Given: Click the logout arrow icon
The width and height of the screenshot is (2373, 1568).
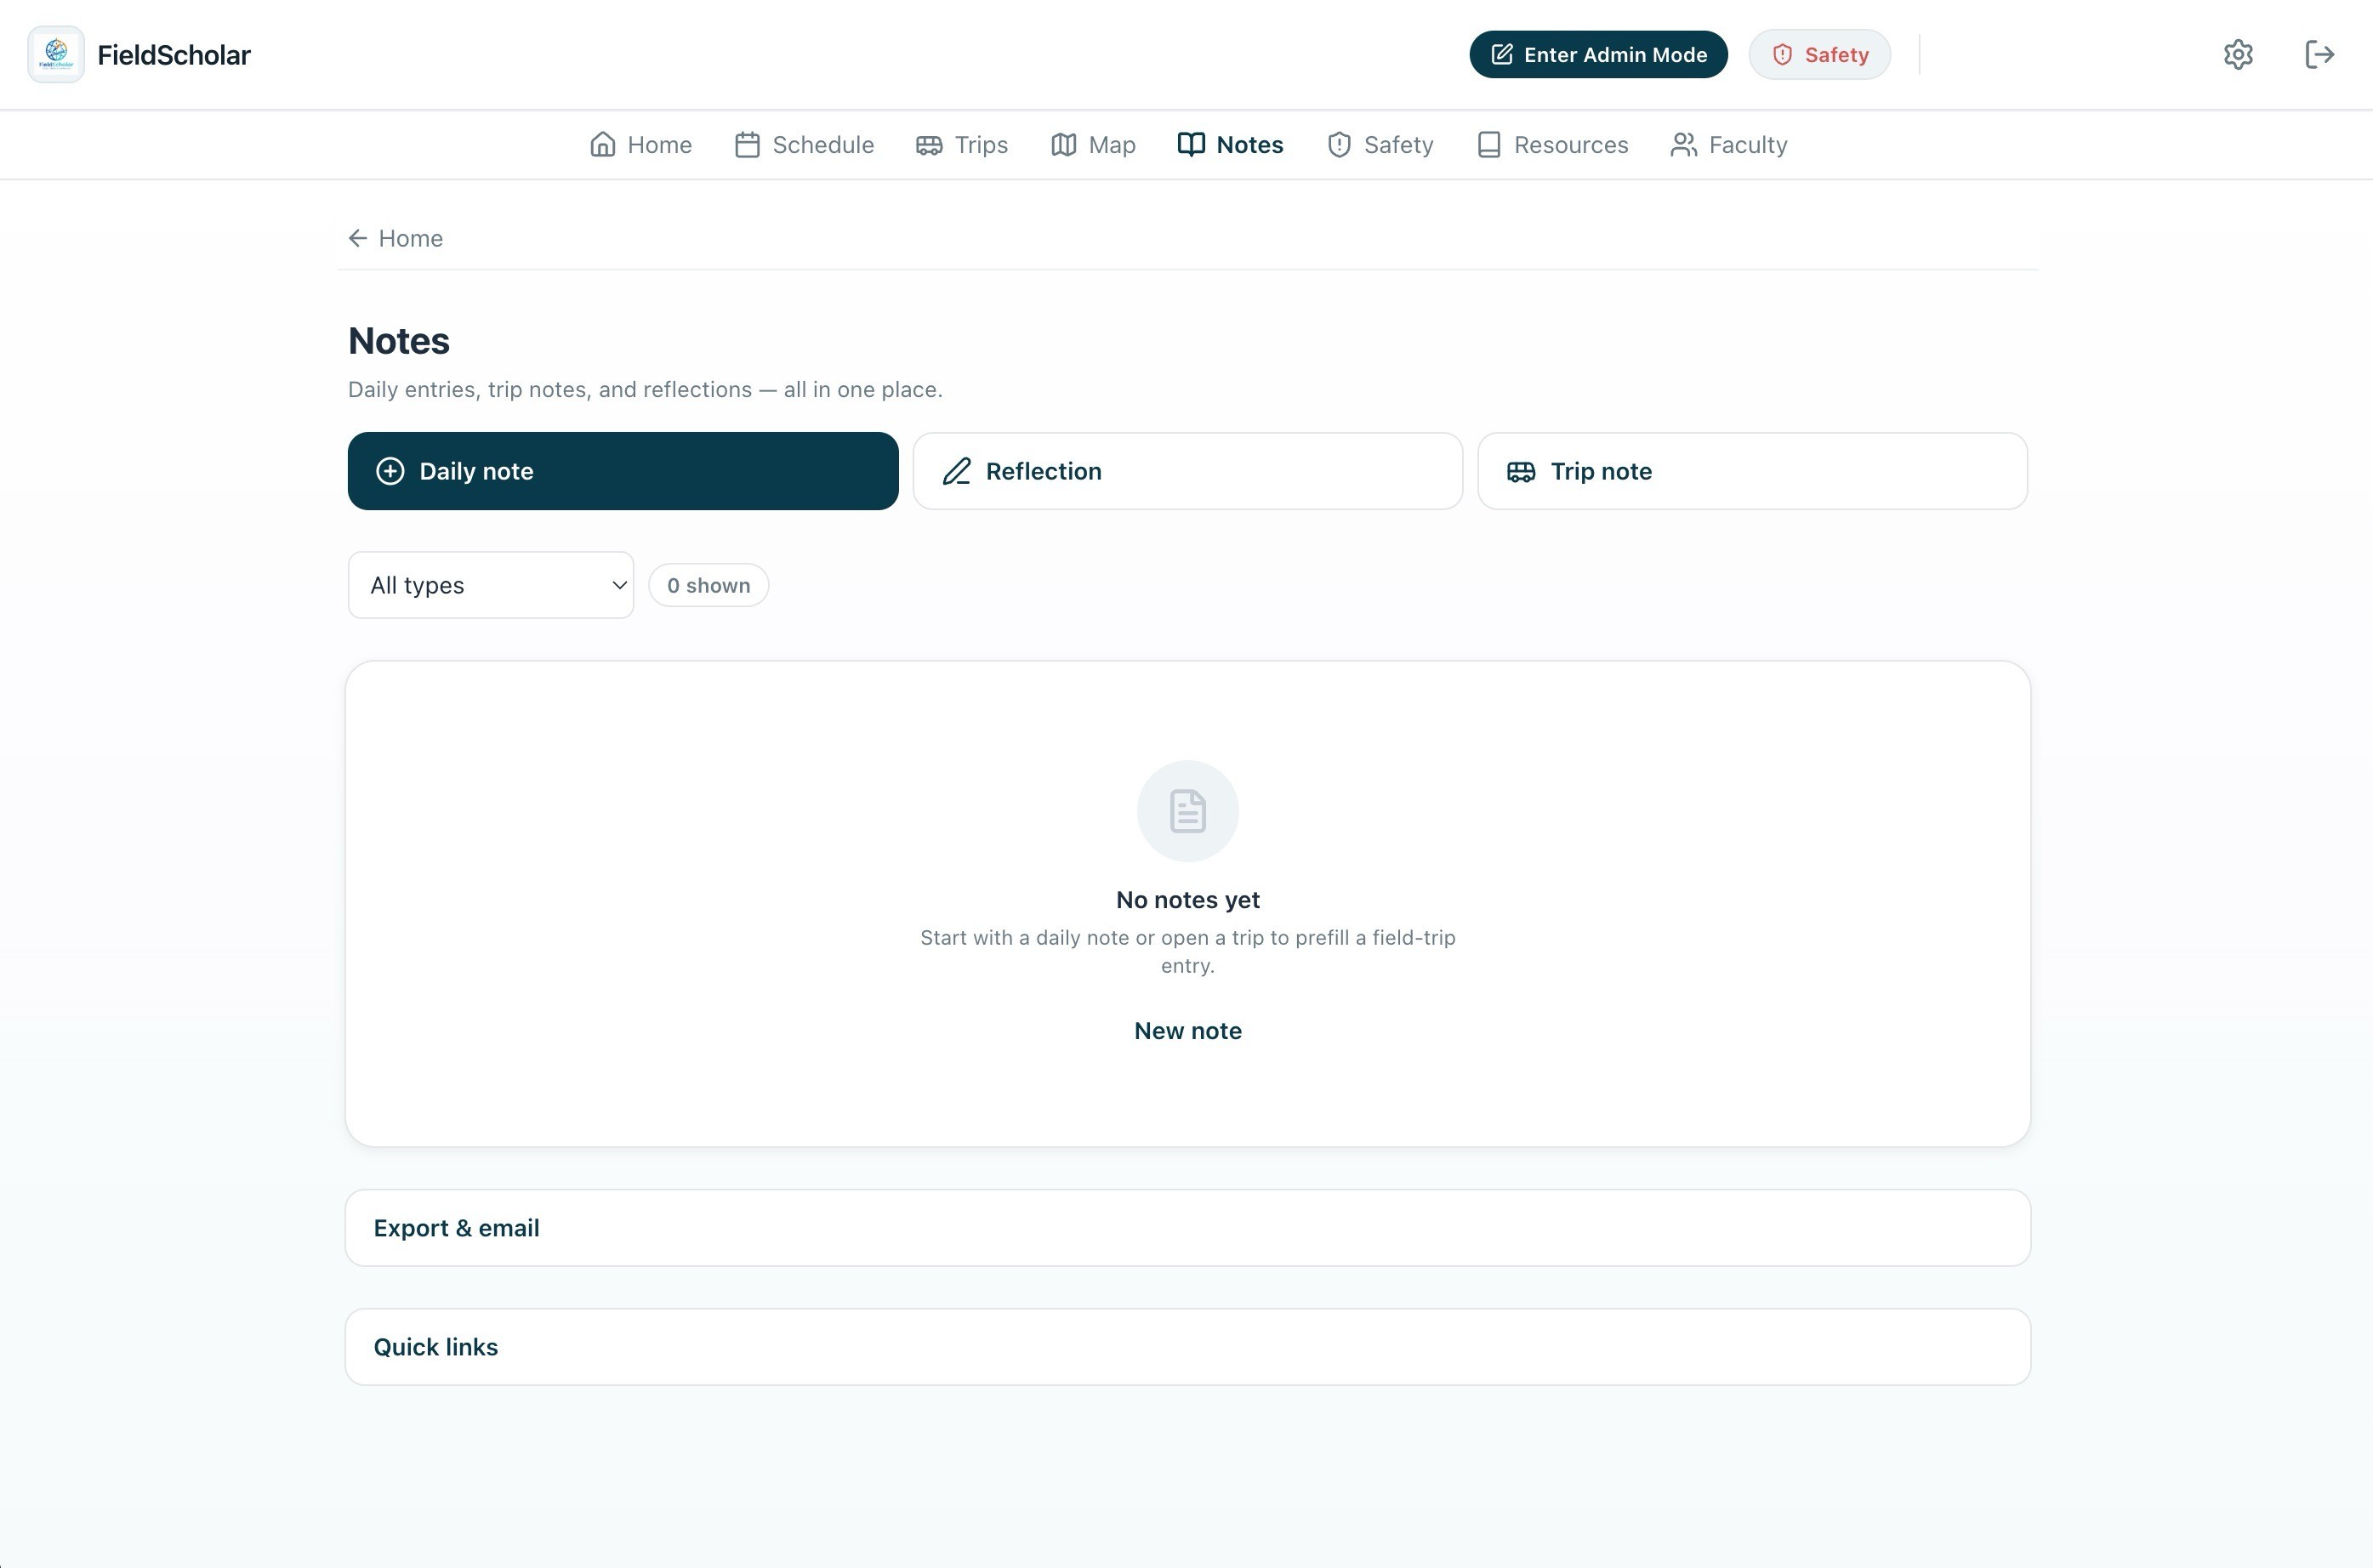Looking at the screenshot, I should click(2319, 54).
